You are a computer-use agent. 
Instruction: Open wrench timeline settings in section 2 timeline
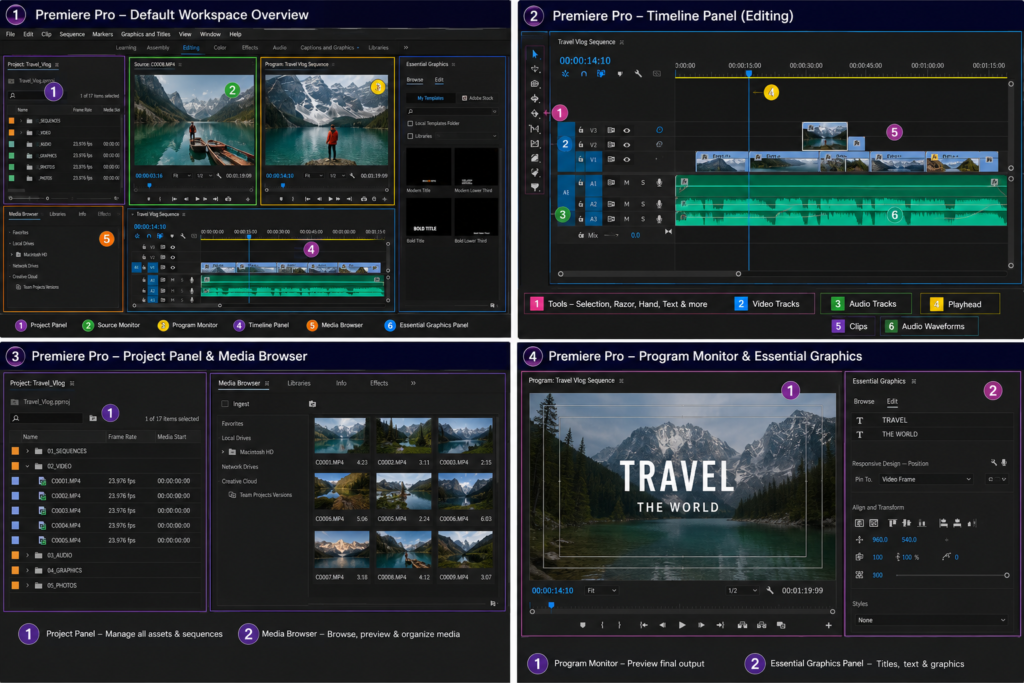[x=638, y=74]
